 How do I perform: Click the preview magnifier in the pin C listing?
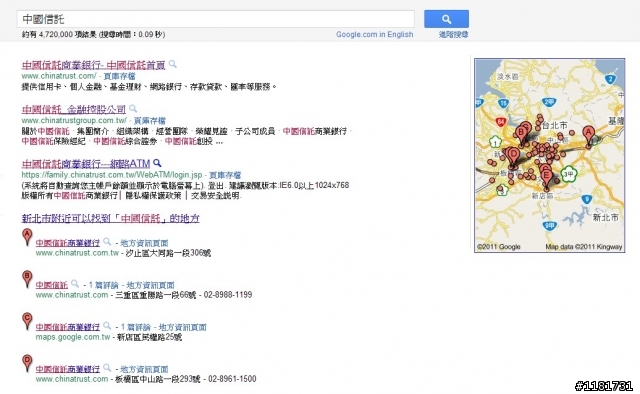[107, 326]
